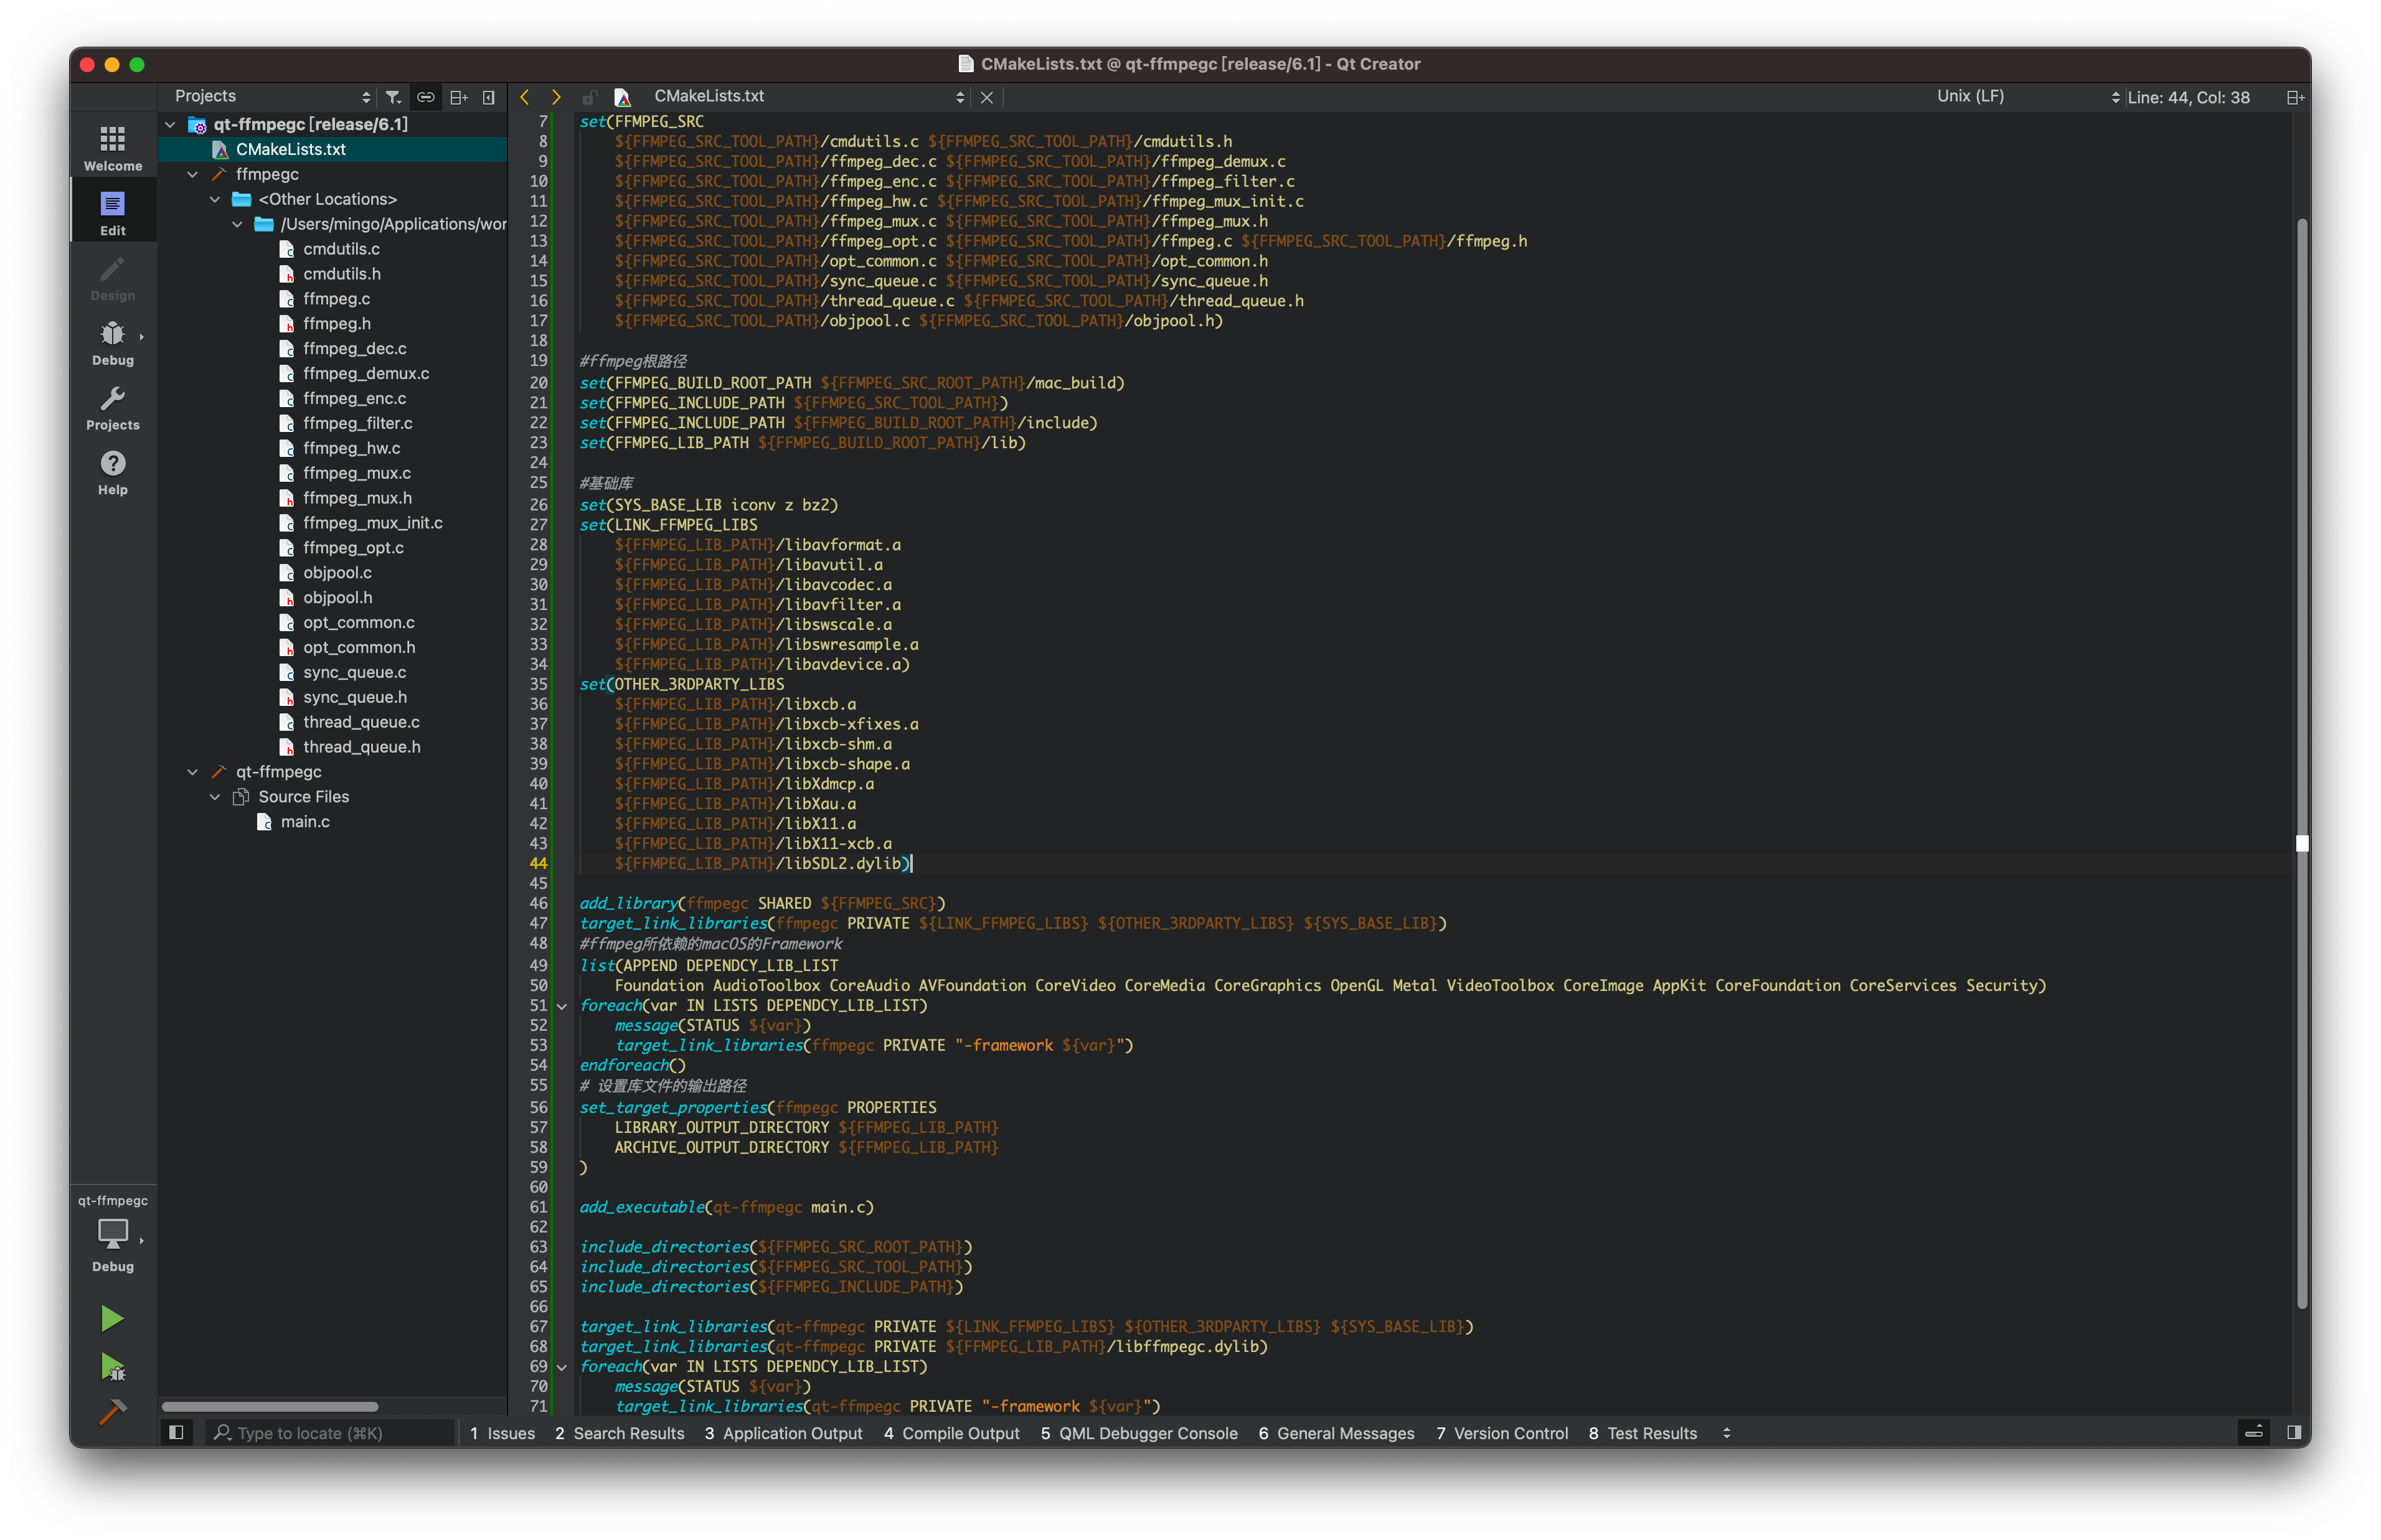This screenshot has width=2381, height=1540.
Task: Open the Projects mode settings
Action: (x=112, y=405)
